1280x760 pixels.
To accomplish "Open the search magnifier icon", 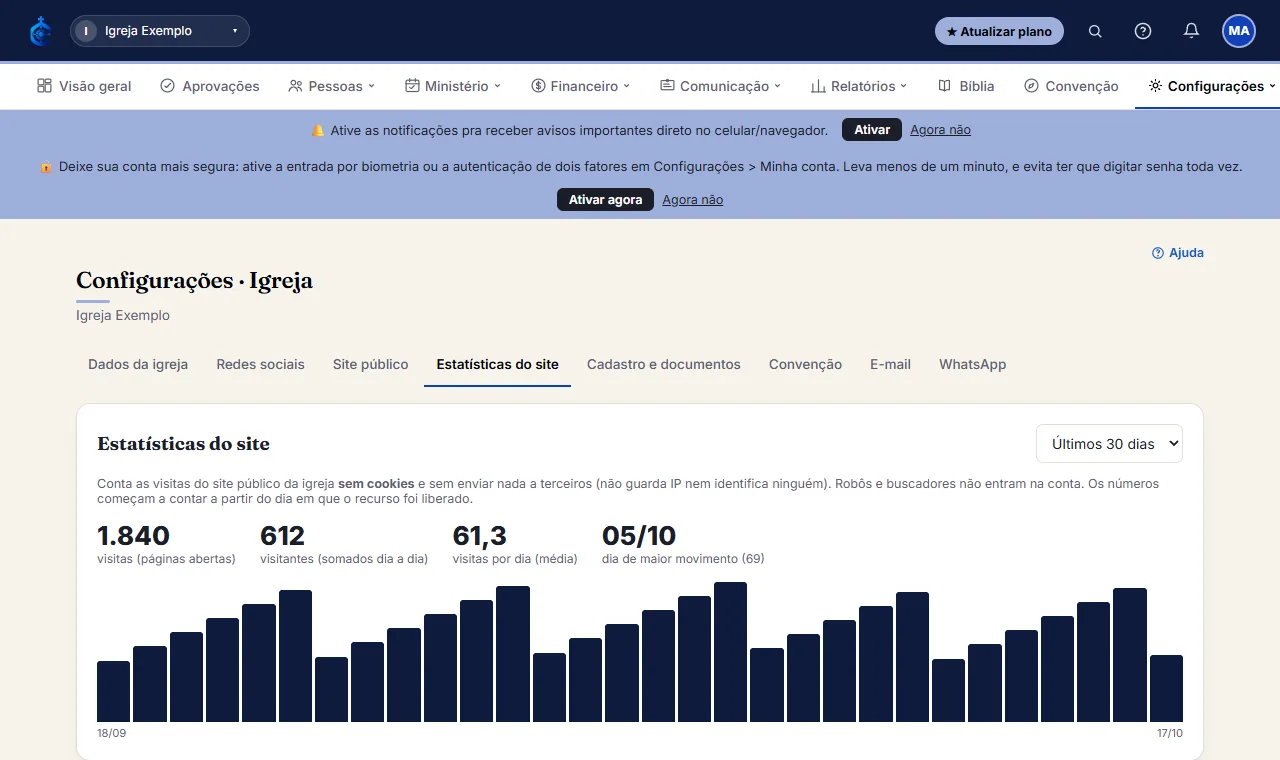I will tap(1095, 31).
